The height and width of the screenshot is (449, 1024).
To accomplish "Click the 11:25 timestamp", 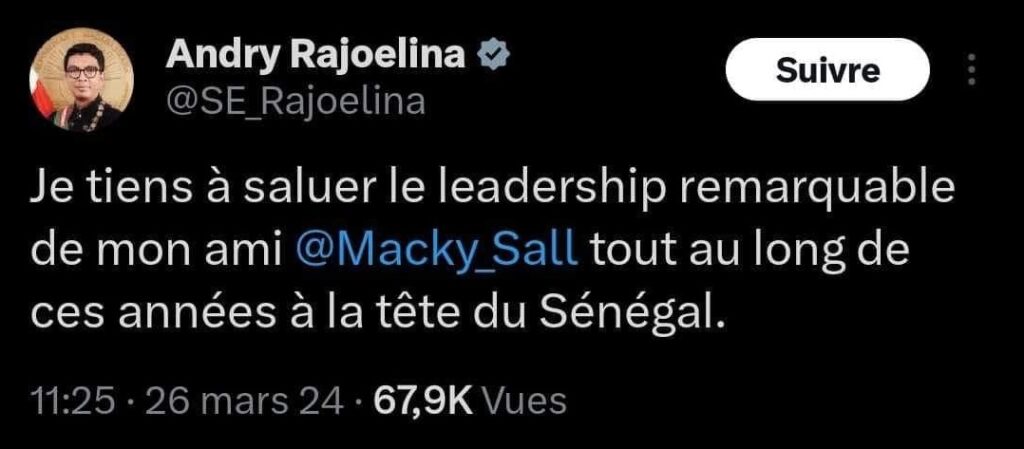I will 74,401.
